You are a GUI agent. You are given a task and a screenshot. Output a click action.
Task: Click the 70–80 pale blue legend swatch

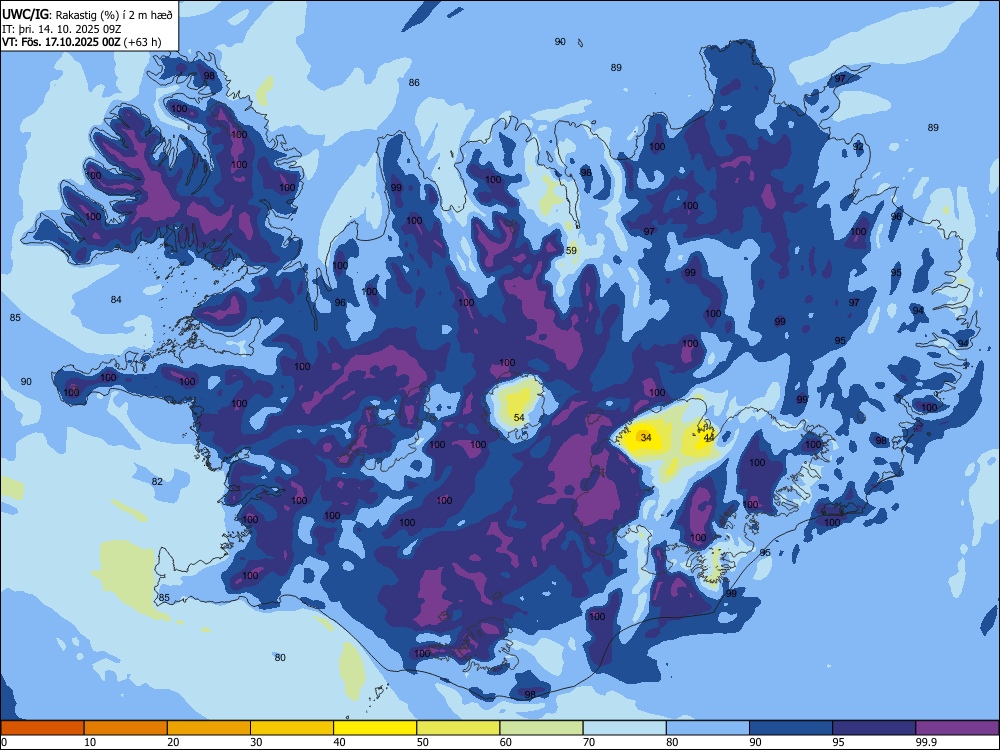point(624,728)
